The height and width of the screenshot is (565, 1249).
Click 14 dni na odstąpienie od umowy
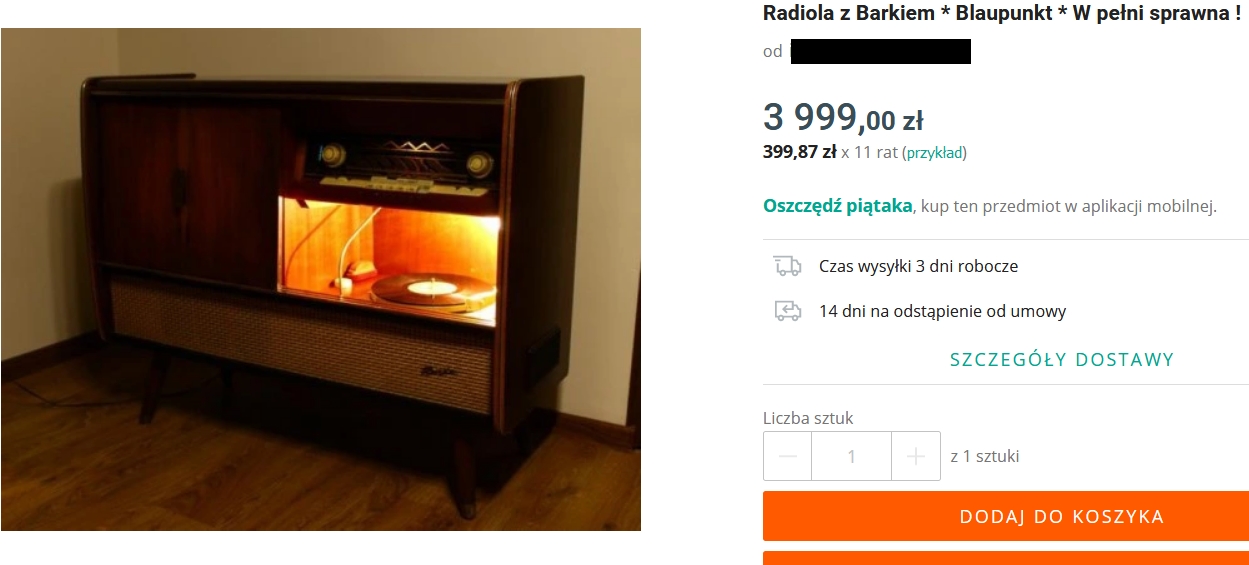(942, 311)
